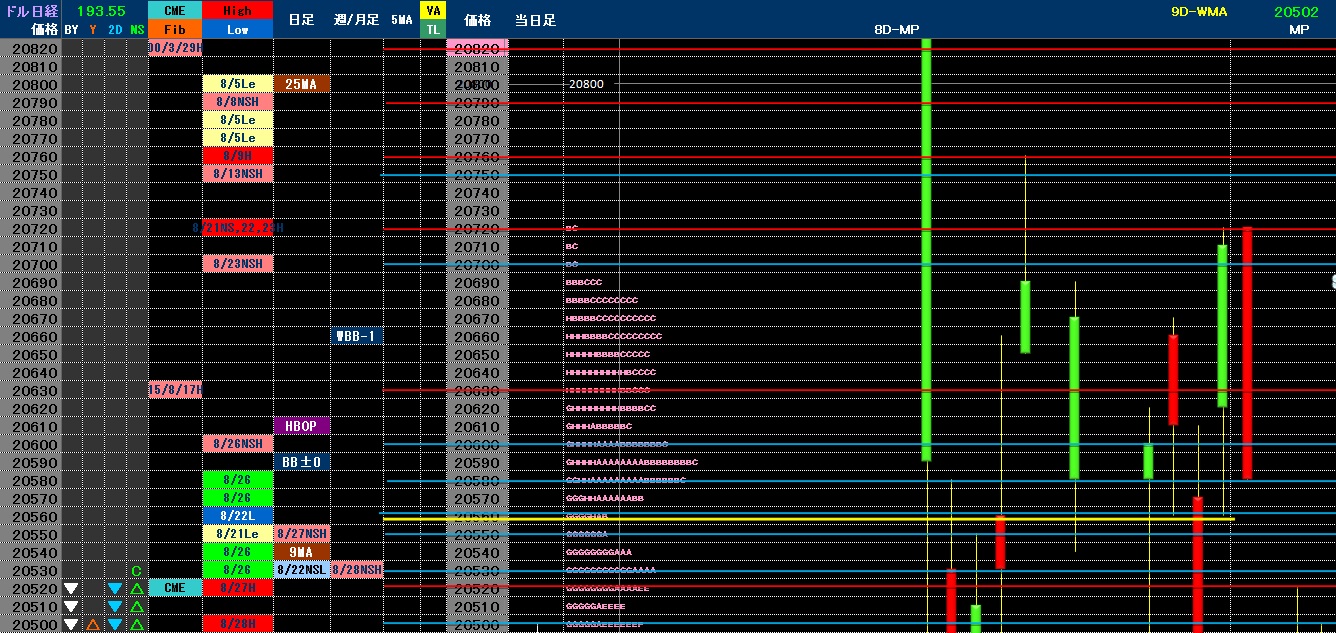
Task: Click 20740 in the left price column
Action: (x=35, y=192)
